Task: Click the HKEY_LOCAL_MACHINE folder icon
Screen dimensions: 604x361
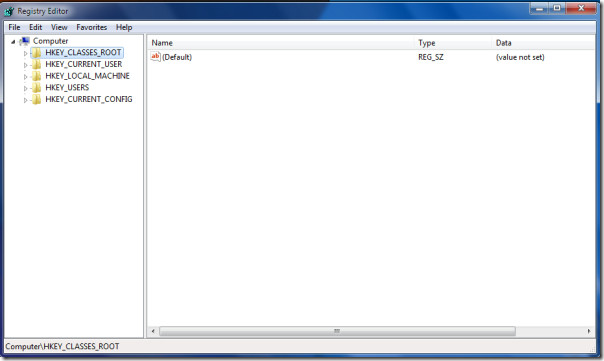Action: click(x=37, y=76)
